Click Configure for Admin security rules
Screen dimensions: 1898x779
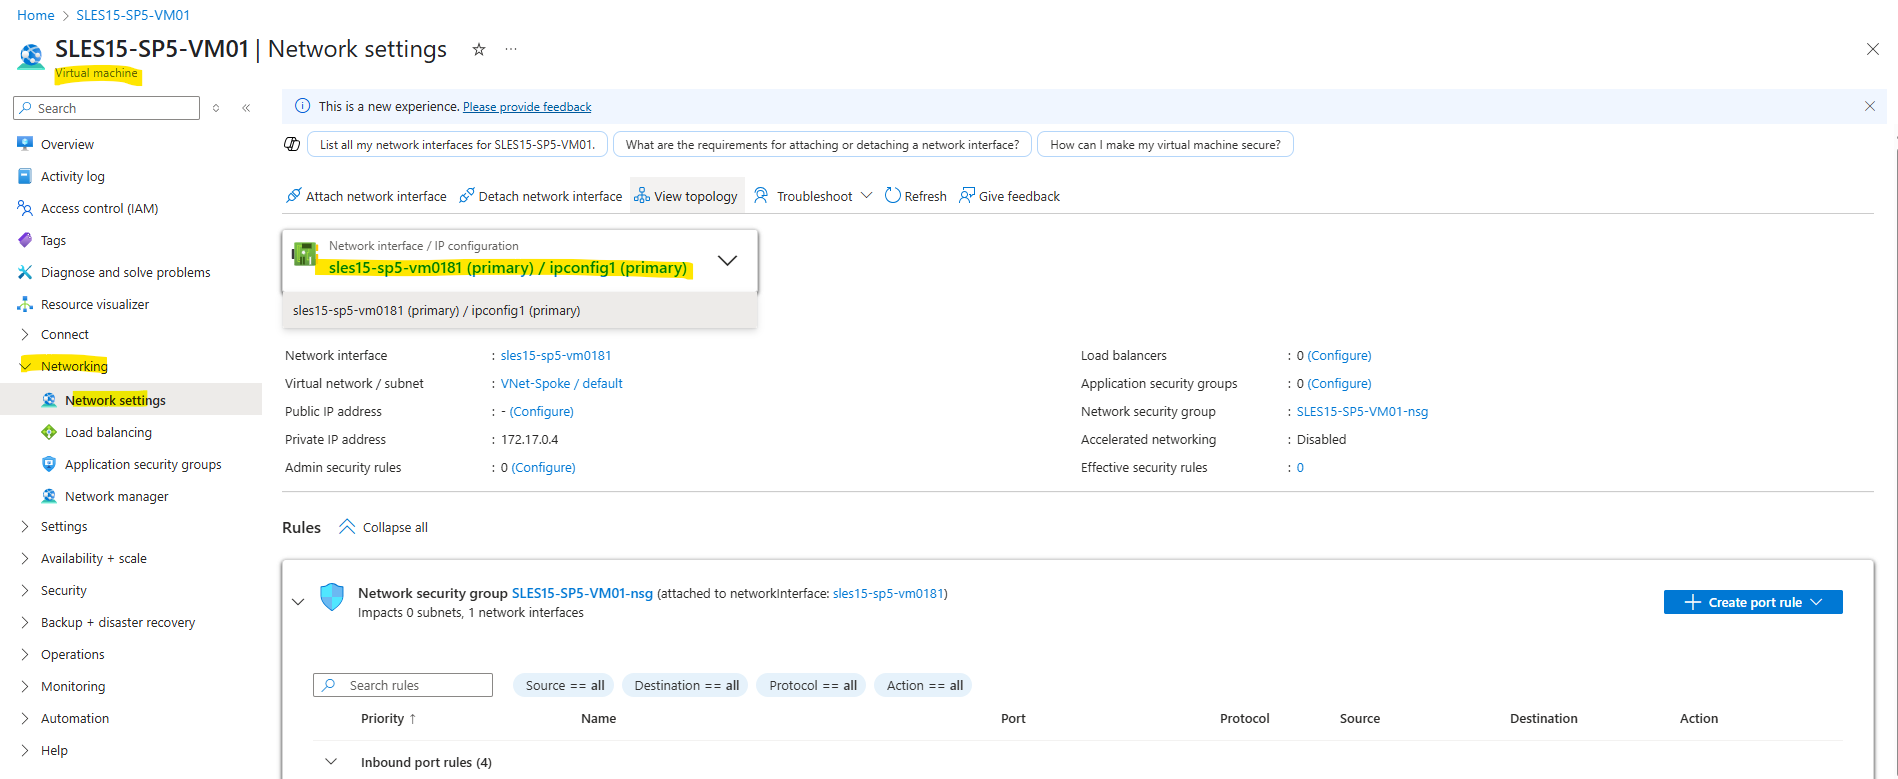click(x=543, y=467)
